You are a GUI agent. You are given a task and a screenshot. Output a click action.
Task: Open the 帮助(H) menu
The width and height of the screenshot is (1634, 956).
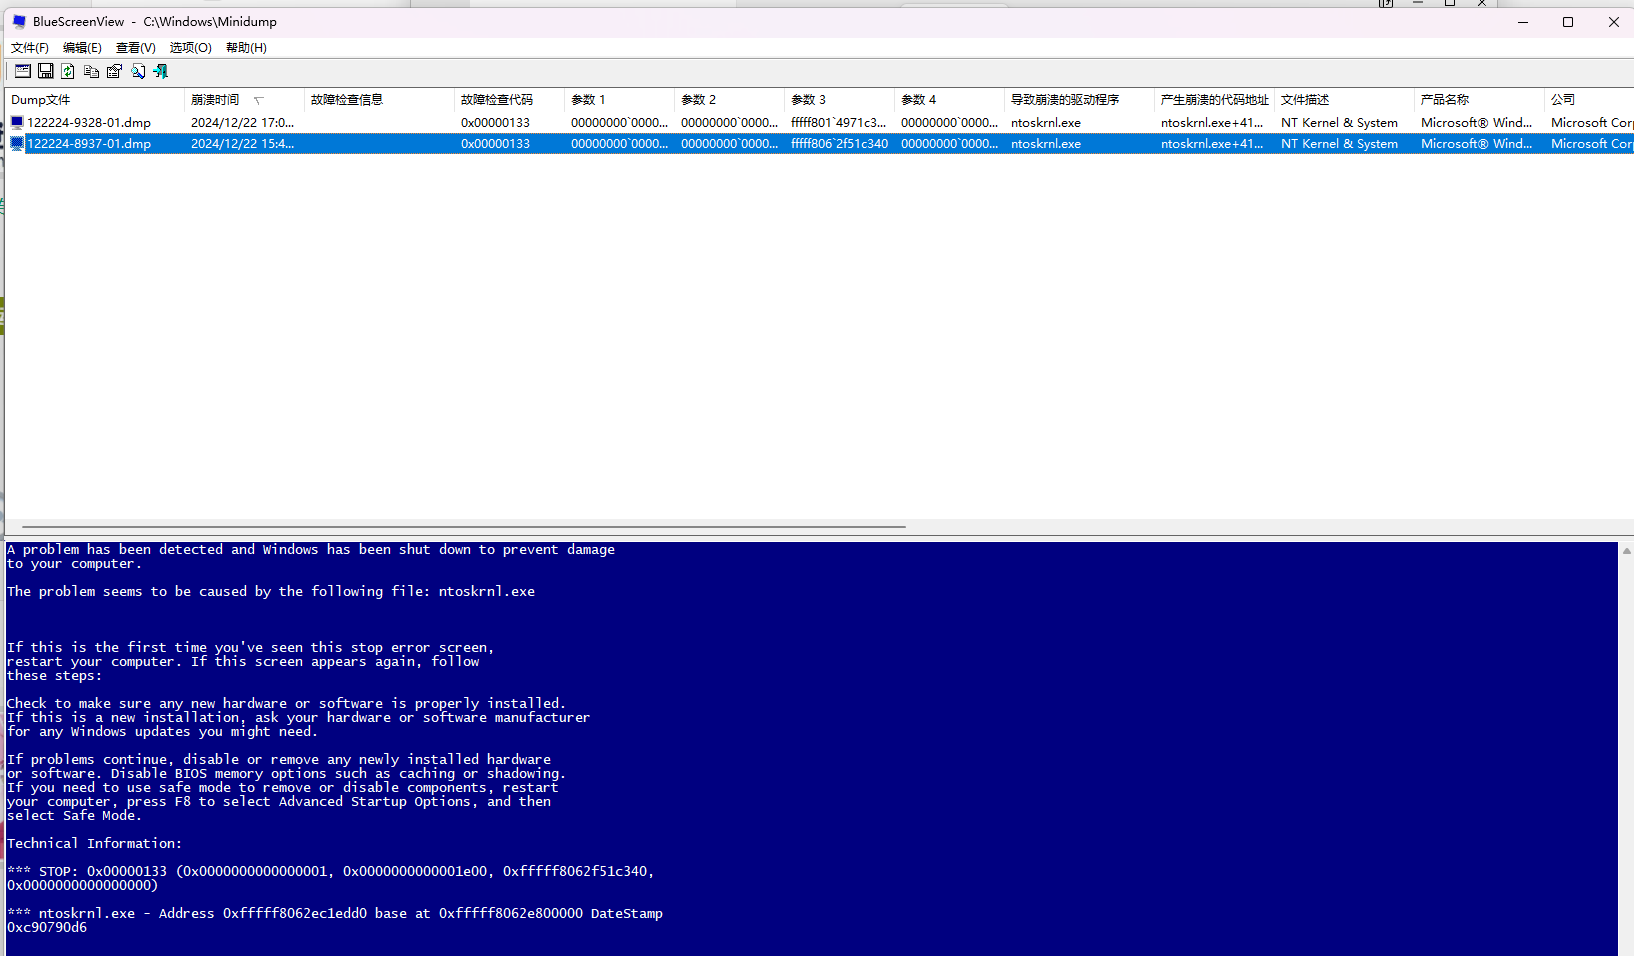click(246, 47)
